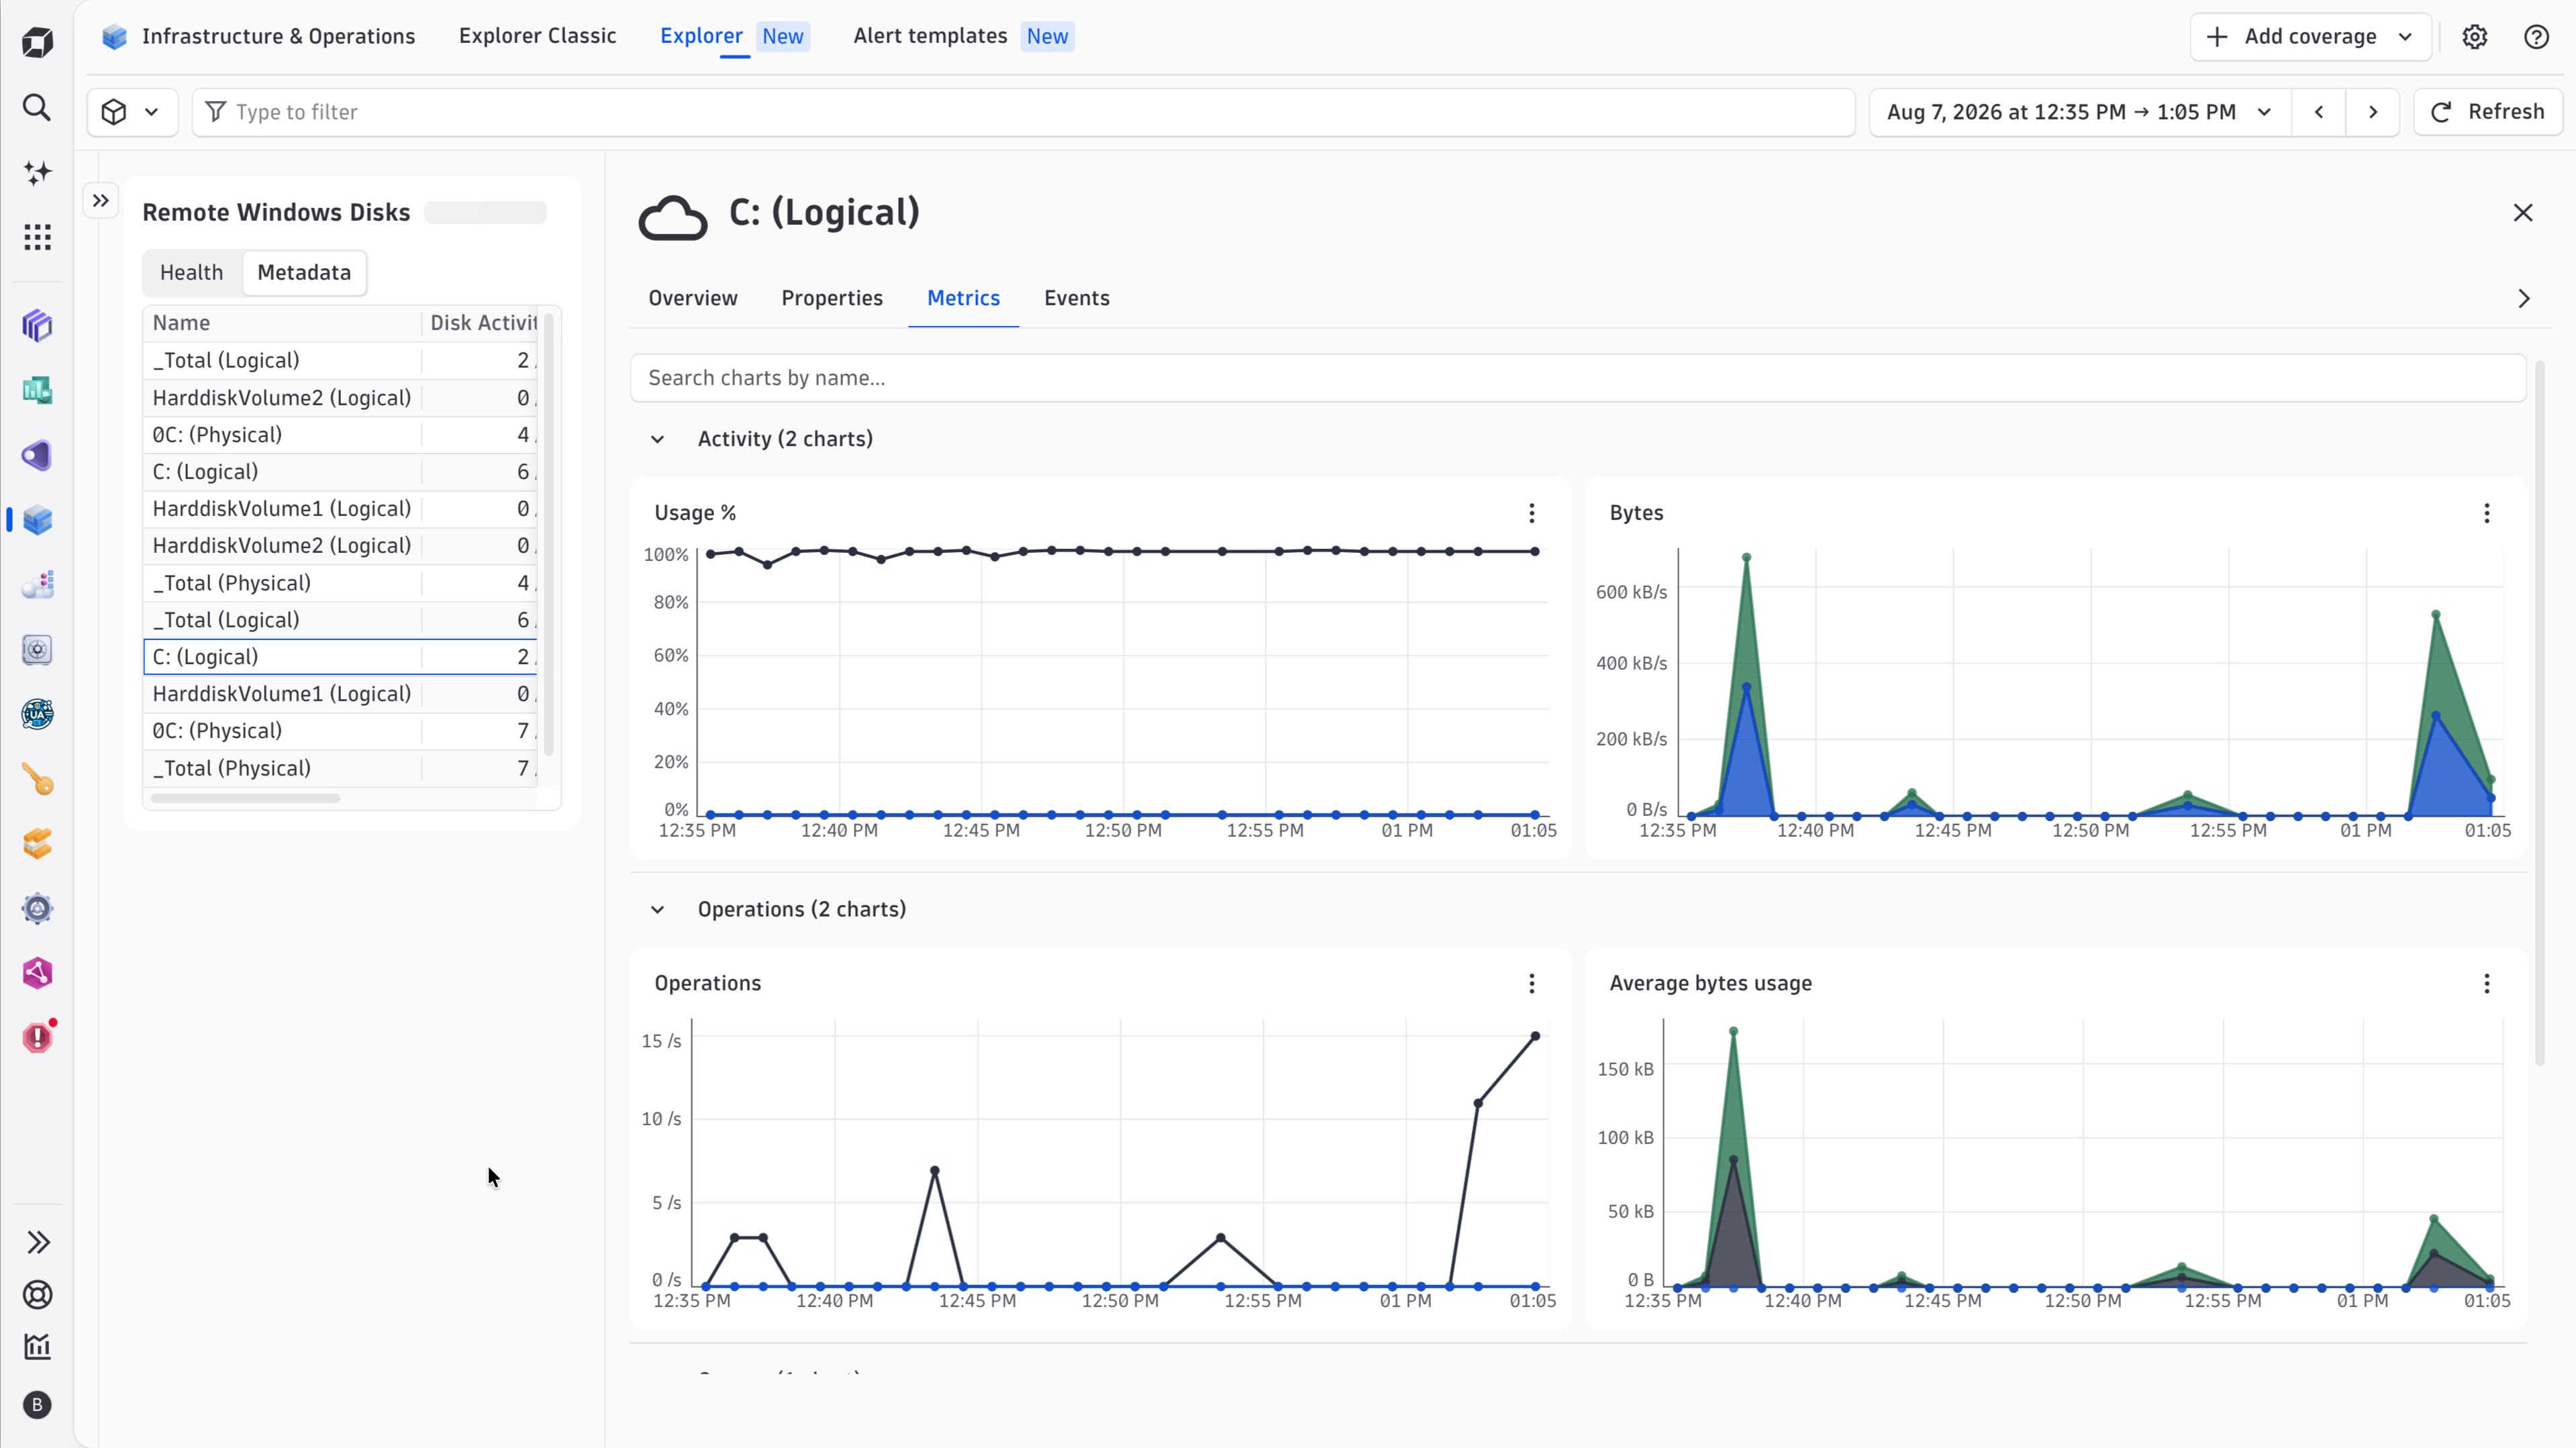
Task: Open Bytes chart three-dot menu
Action: click(x=2487, y=513)
